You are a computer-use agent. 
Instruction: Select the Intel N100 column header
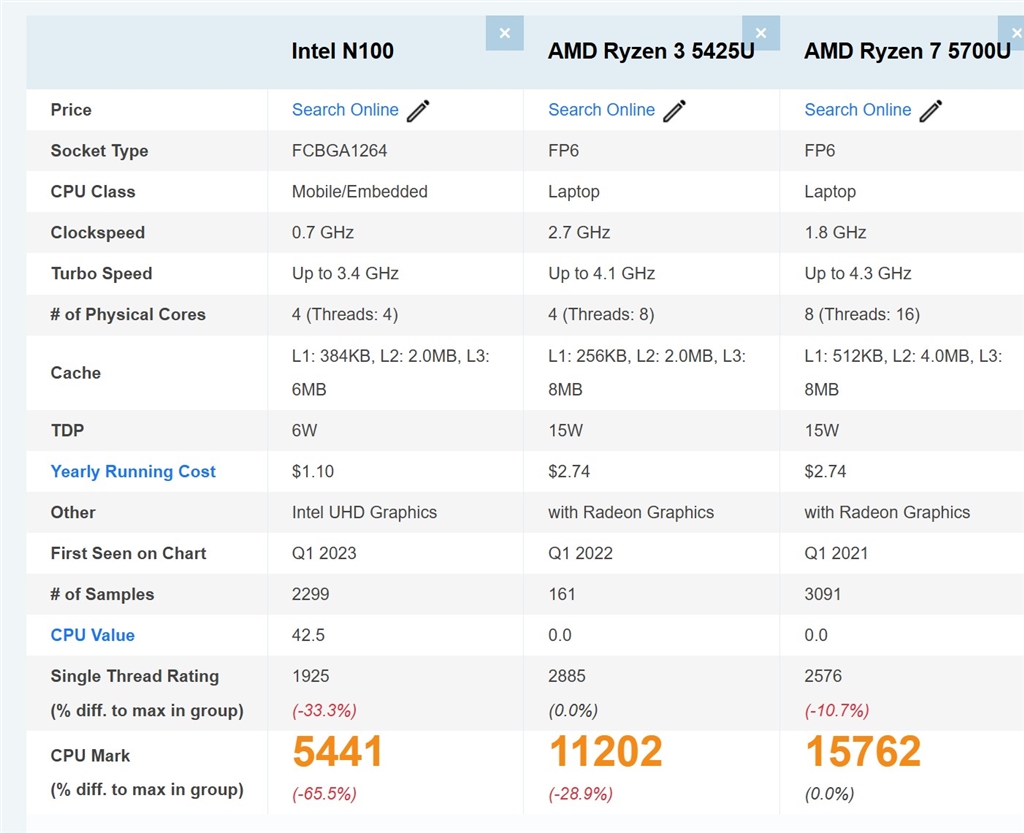point(343,51)
